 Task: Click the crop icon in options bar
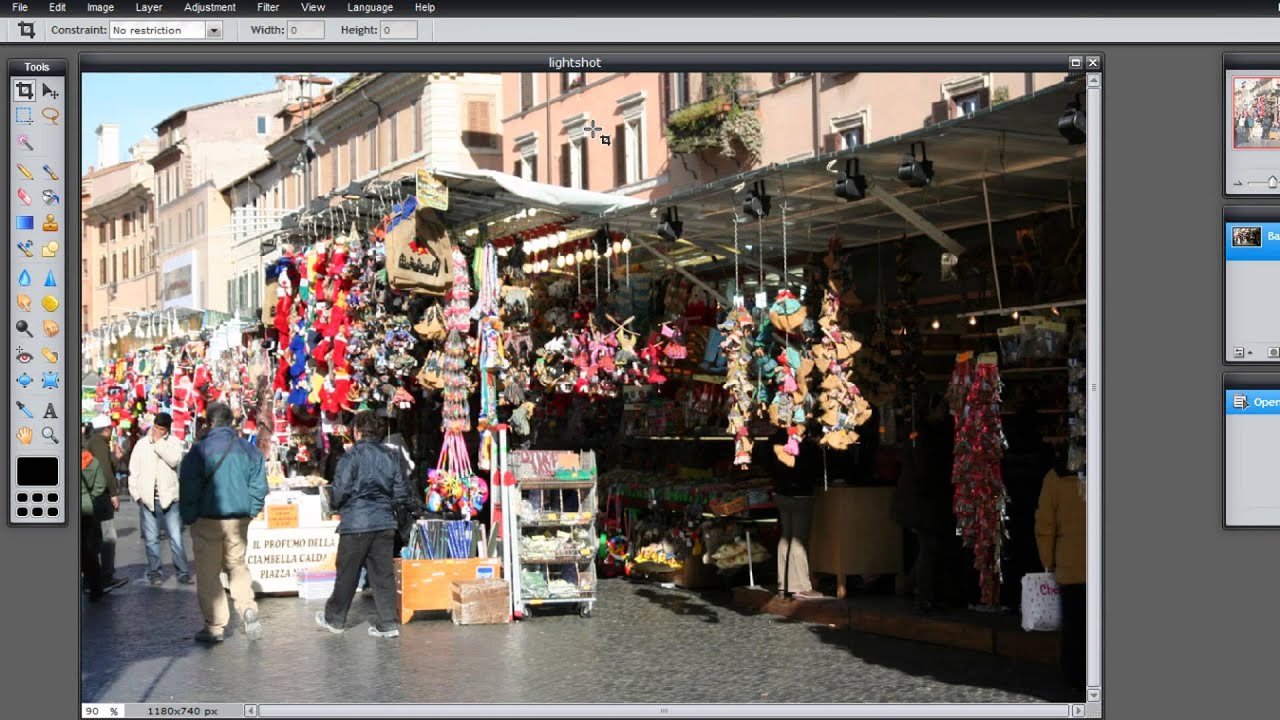tap(27, 30)
